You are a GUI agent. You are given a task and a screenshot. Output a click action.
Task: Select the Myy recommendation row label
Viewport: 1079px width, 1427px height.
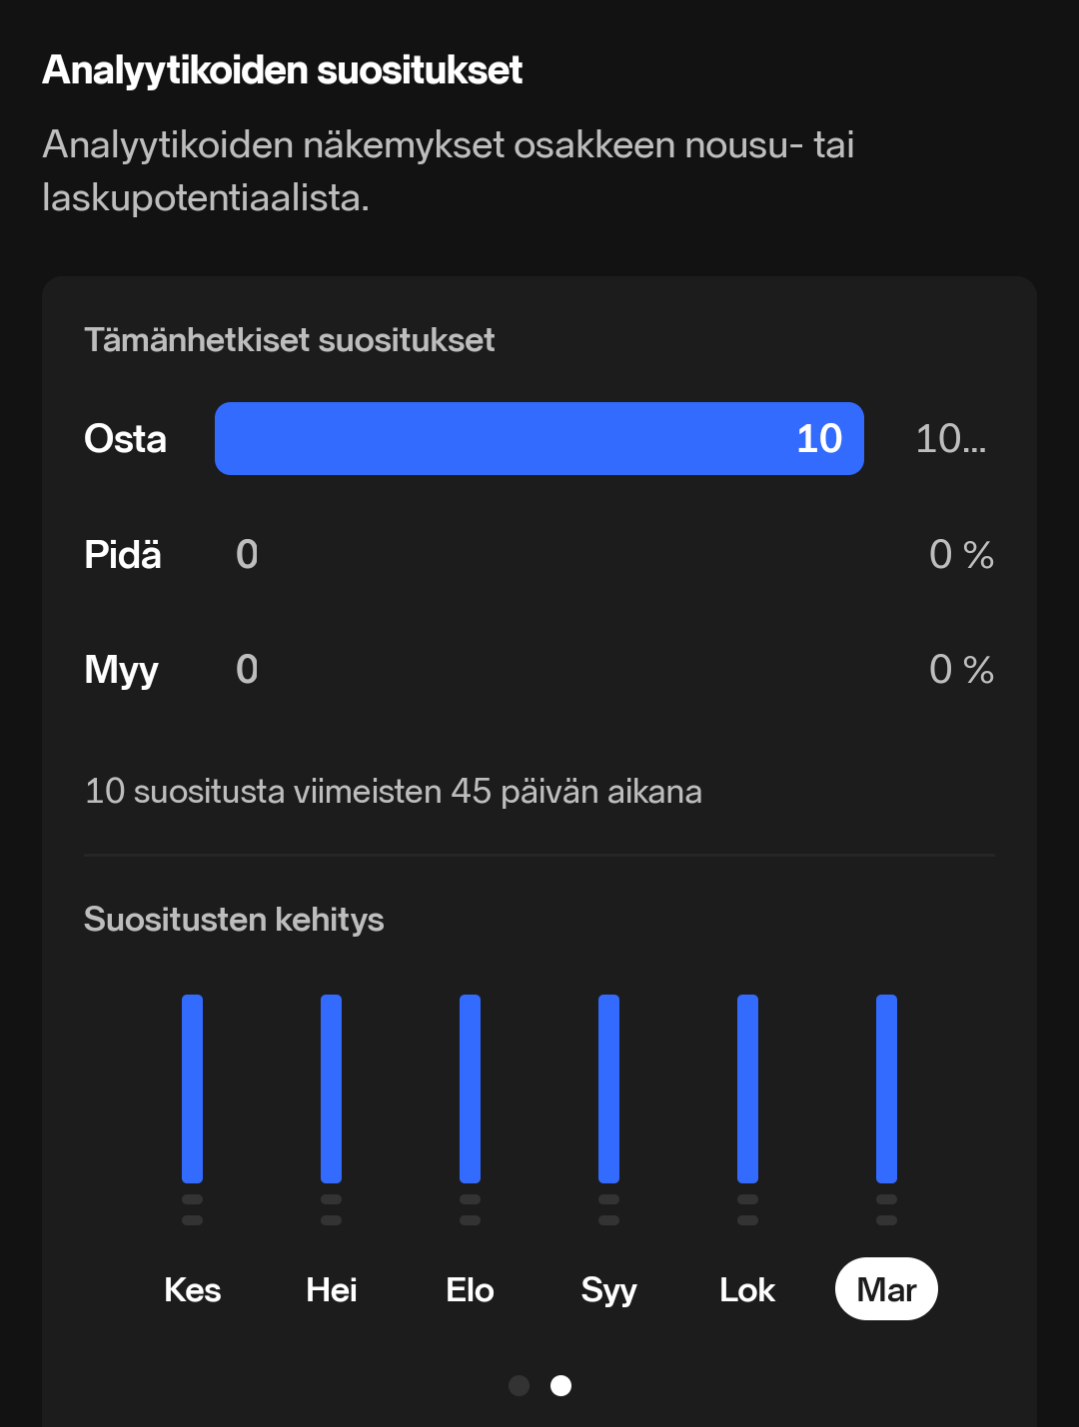point(122,669)
